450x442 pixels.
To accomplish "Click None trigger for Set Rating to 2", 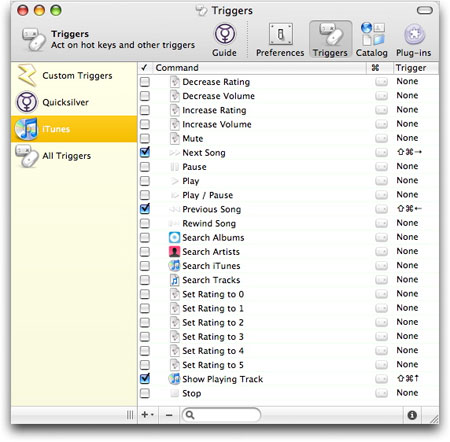I will tap(407, 322).
